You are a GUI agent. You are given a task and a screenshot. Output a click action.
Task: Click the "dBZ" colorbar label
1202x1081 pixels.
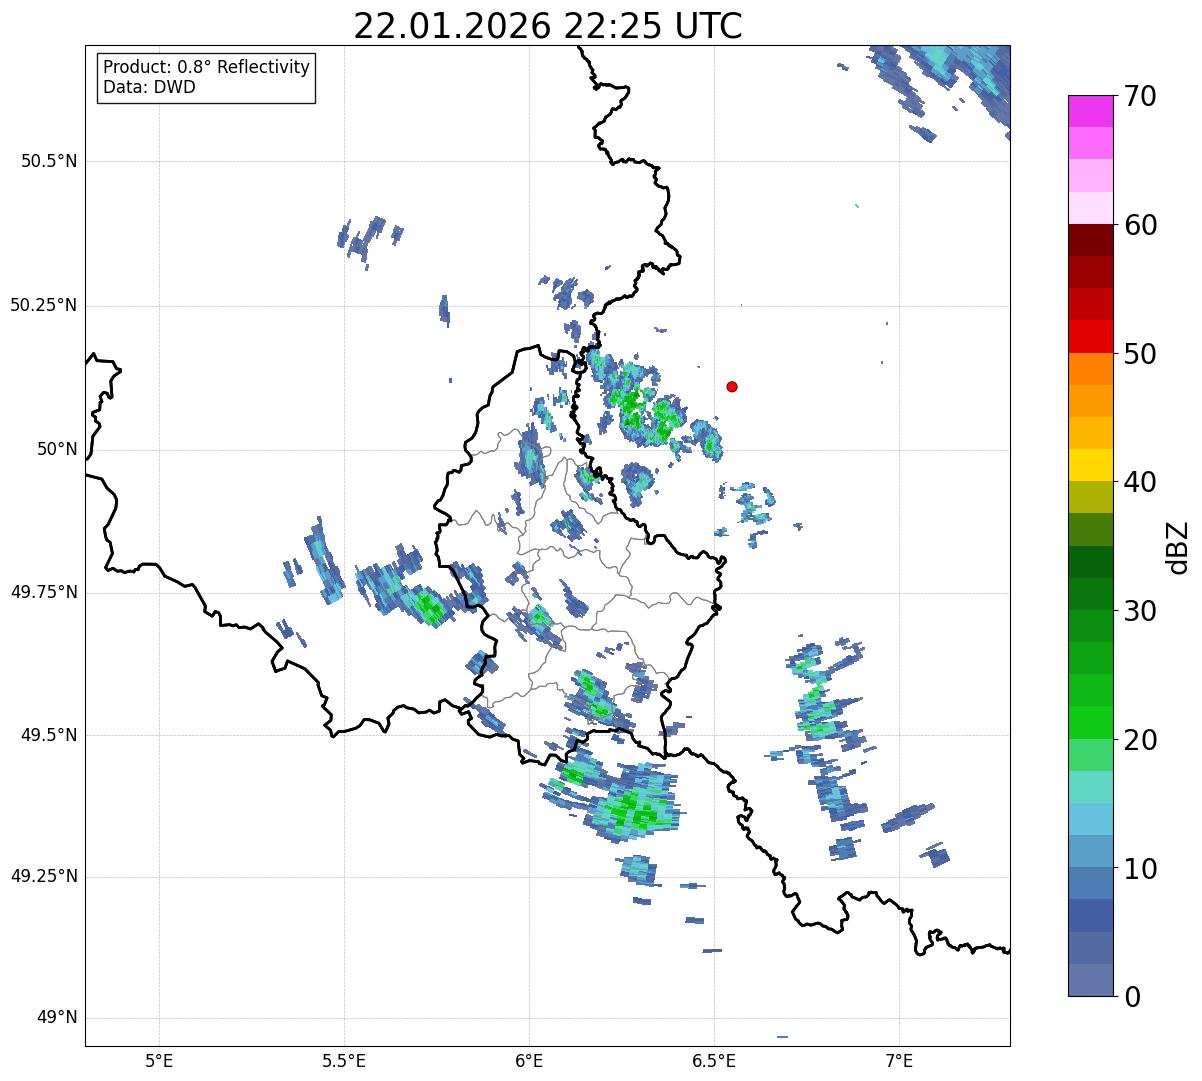coord(1178,546)
